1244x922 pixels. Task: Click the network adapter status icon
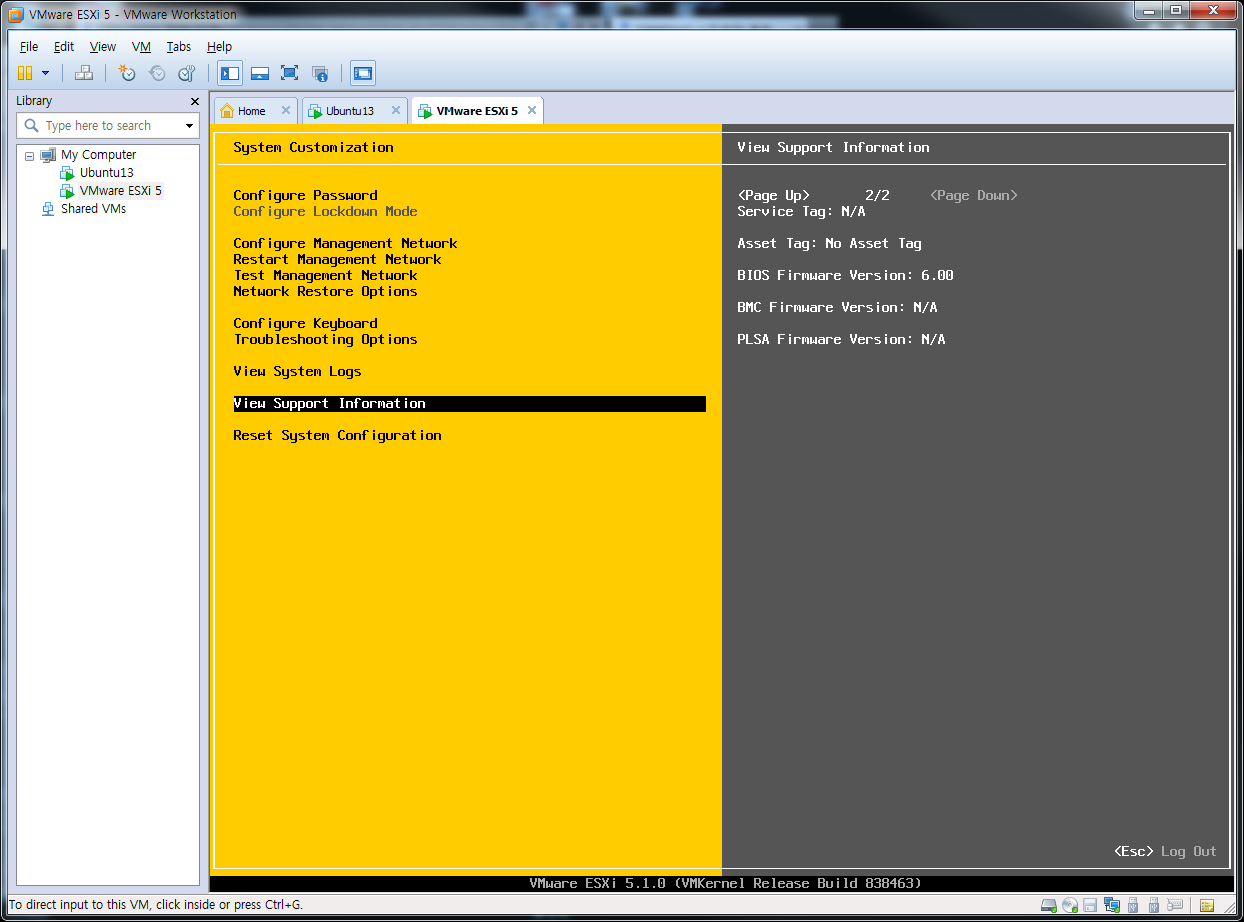click(x=1112, y=905)
